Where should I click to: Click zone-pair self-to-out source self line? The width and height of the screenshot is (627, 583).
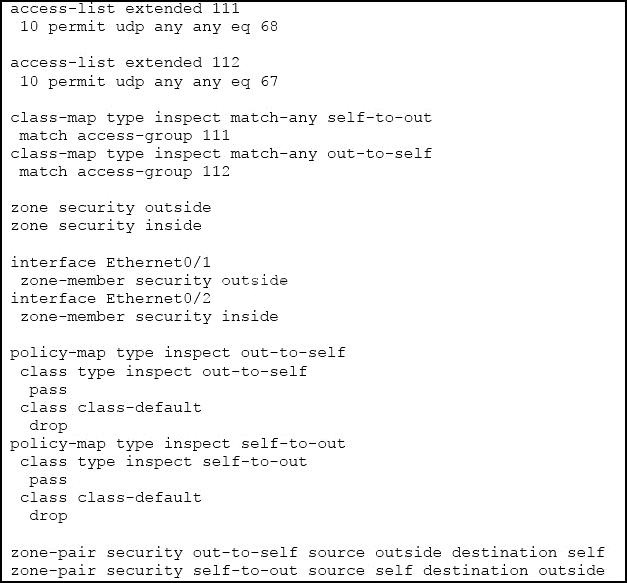pos(308,571)
